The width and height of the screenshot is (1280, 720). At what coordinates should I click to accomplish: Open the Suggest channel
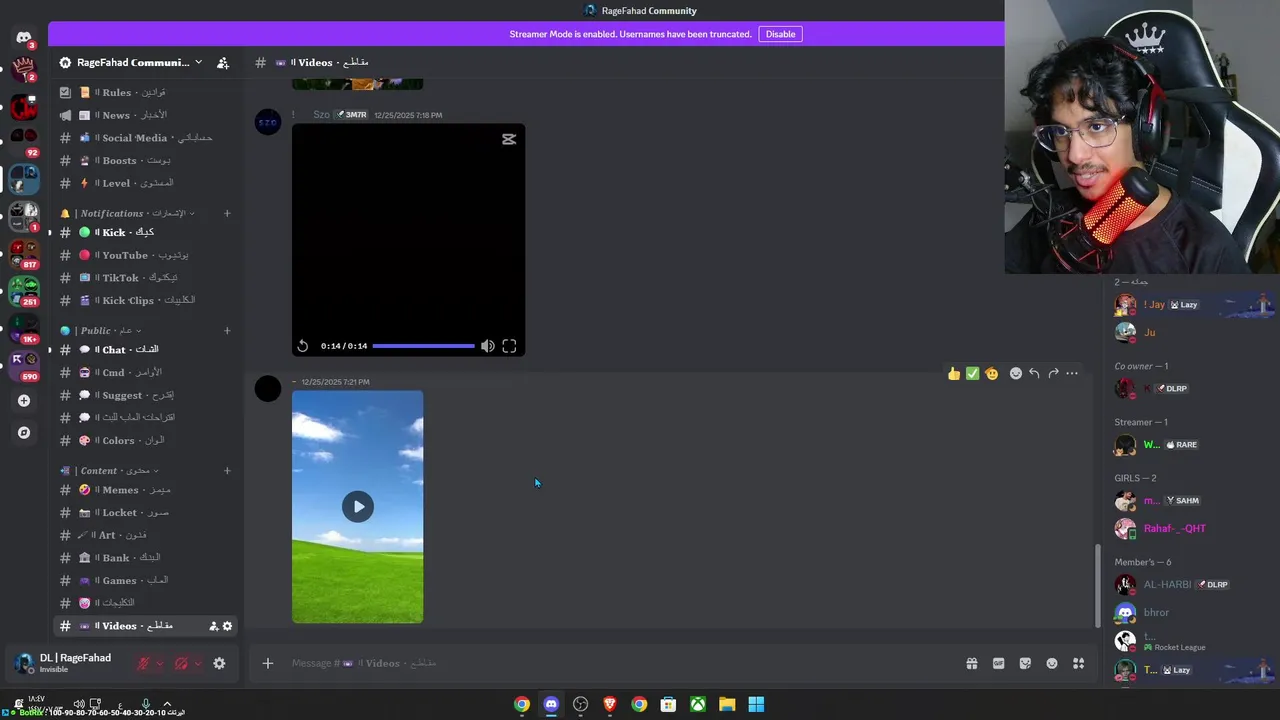click(145, 395)
